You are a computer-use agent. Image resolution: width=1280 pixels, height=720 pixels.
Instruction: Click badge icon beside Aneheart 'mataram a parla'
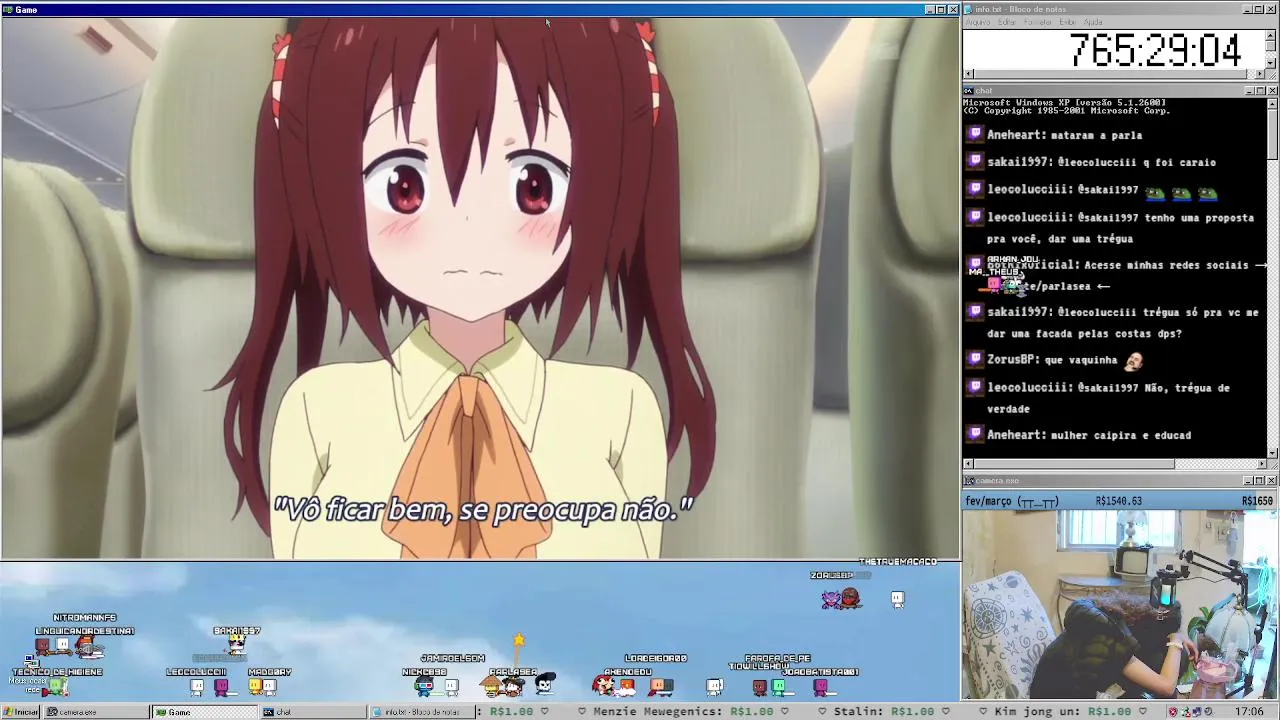(975, 134)
